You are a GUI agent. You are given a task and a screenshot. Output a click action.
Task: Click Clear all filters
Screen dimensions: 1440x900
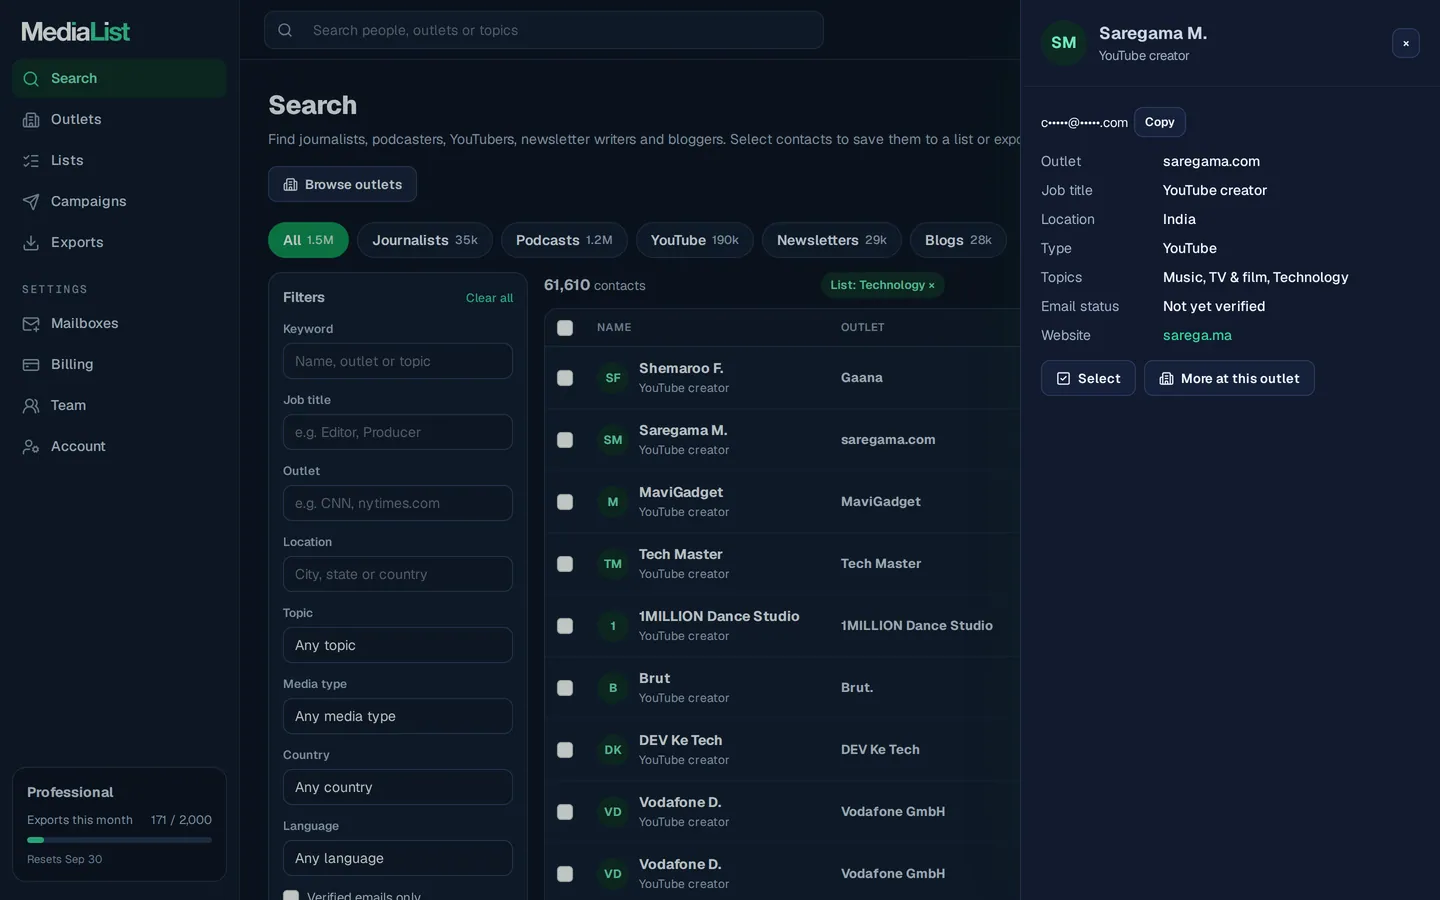[489, 298]
